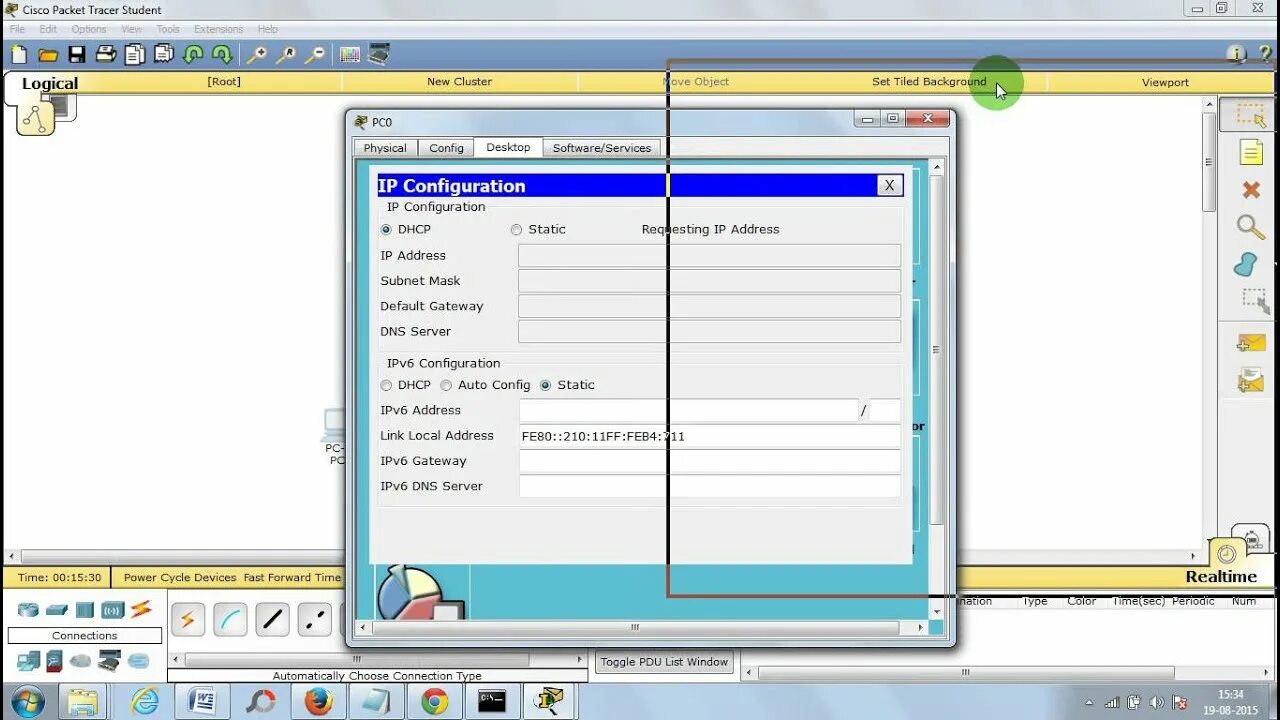
Task: Click the Add Simple PDU envelope
Action: point(1251,344)
